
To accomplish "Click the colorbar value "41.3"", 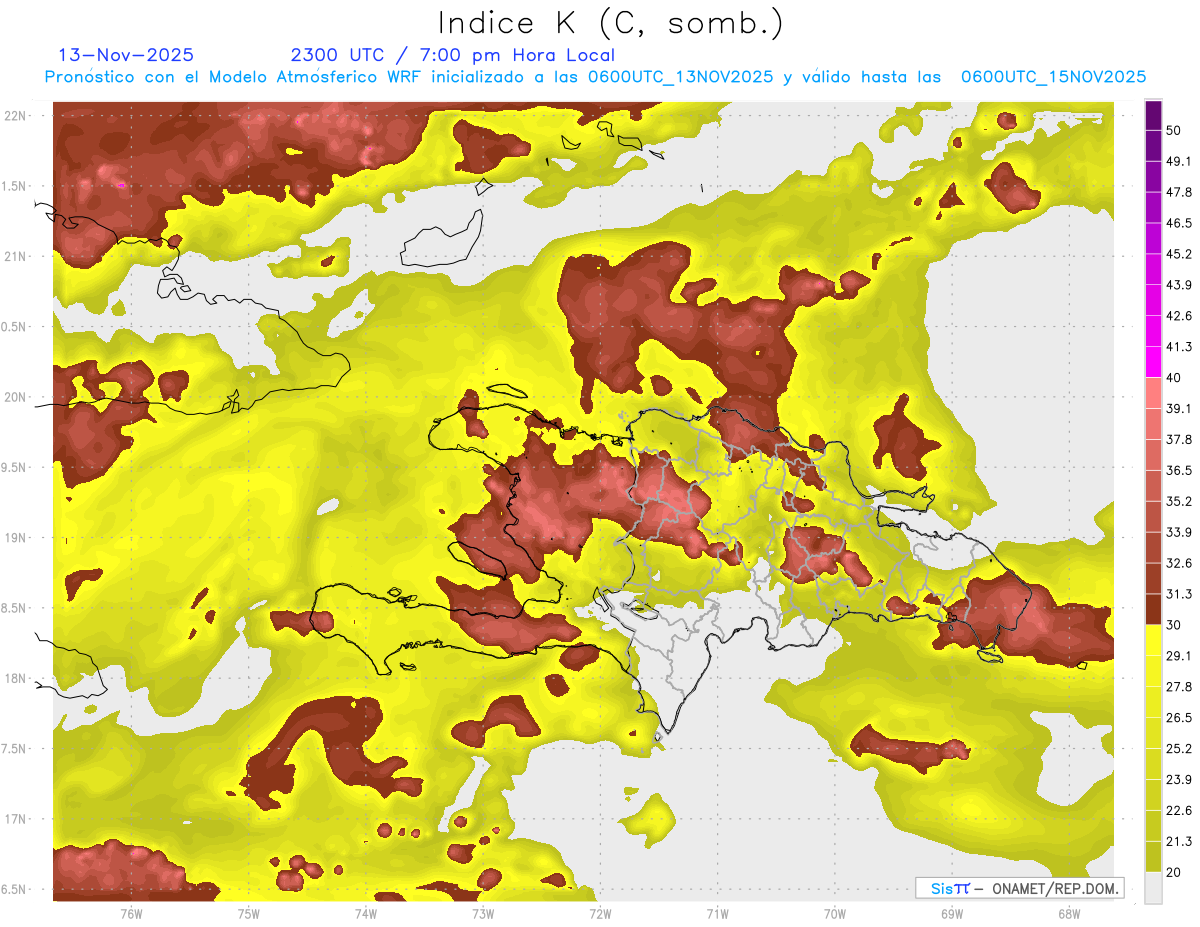I will 1179,347.
